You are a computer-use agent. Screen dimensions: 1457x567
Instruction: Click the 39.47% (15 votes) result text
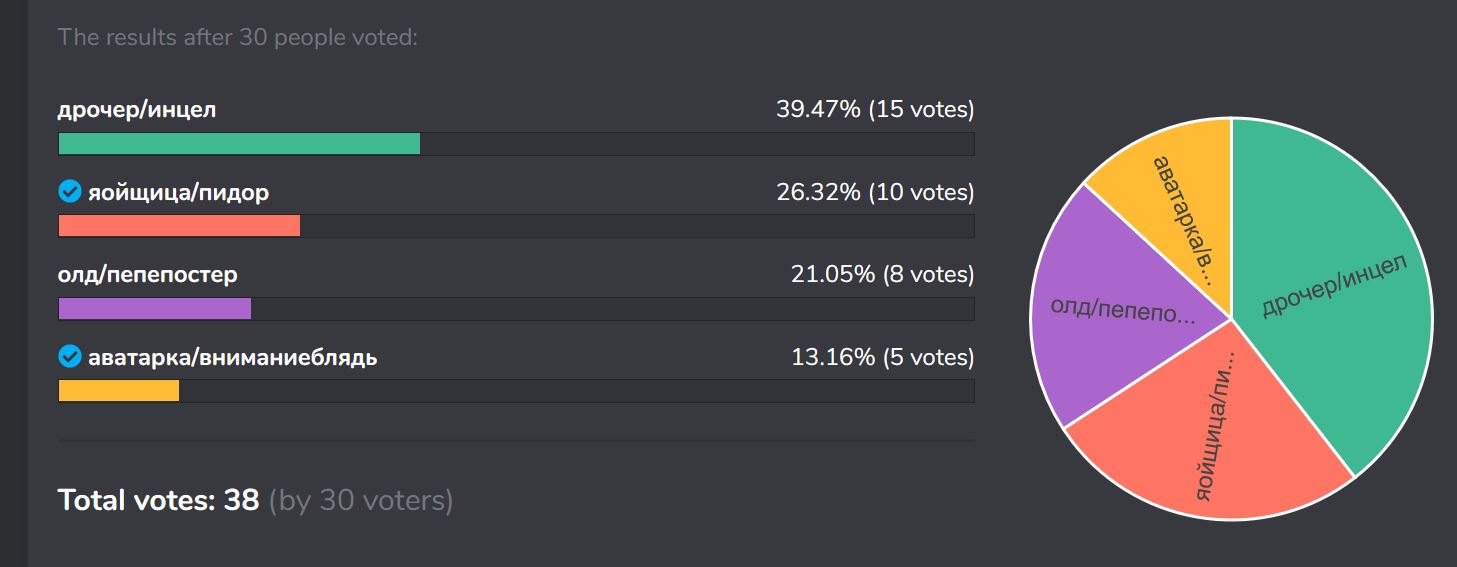pyautogui.click(x=874, y=109)
